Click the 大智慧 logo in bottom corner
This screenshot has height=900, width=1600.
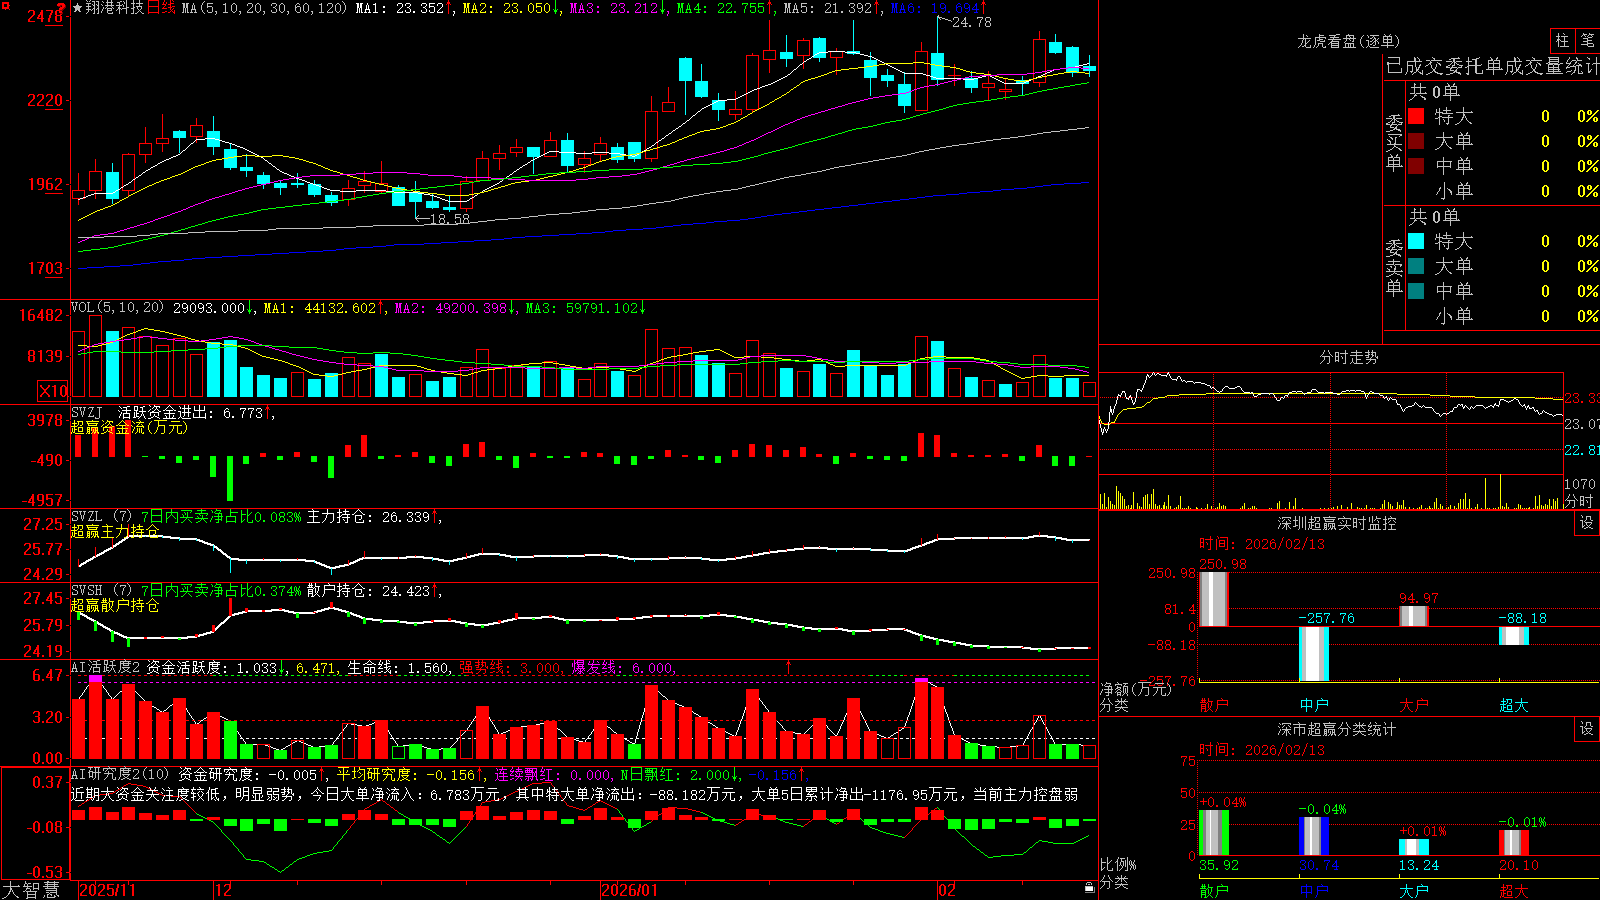31,890
